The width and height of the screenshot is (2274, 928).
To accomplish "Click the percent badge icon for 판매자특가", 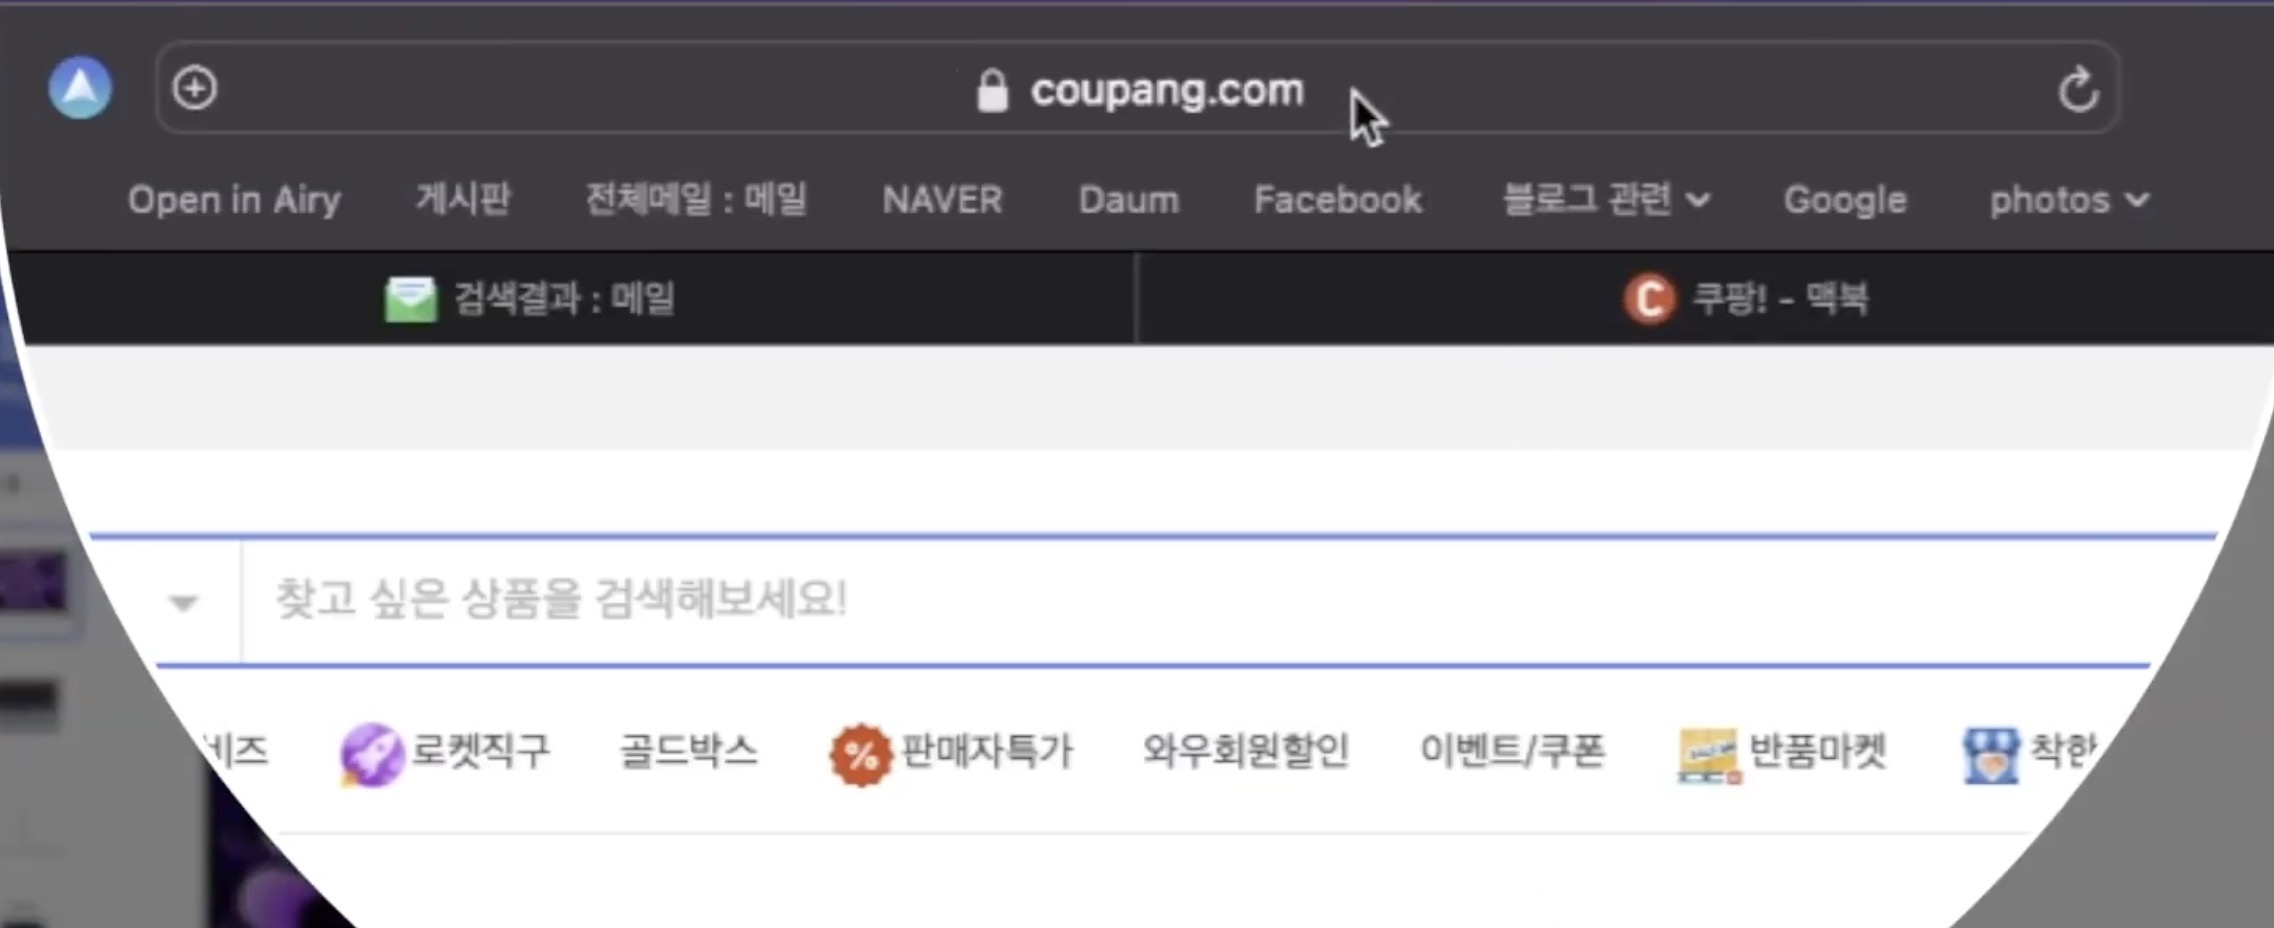I will (x=860, y=755).
